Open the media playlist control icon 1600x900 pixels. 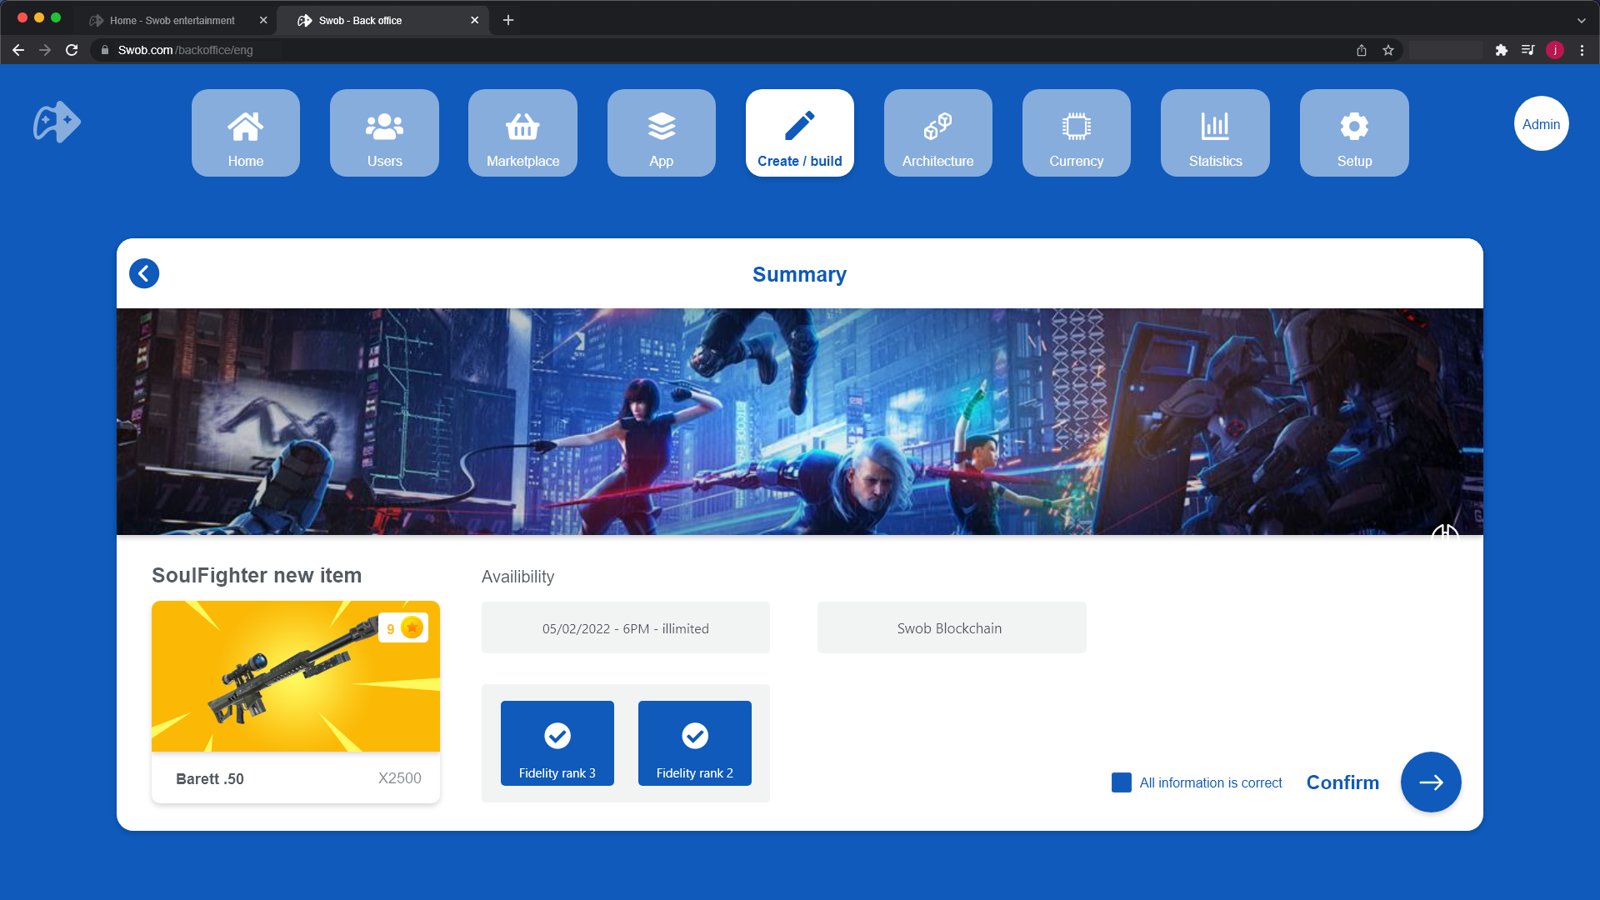click(1528, 50)
